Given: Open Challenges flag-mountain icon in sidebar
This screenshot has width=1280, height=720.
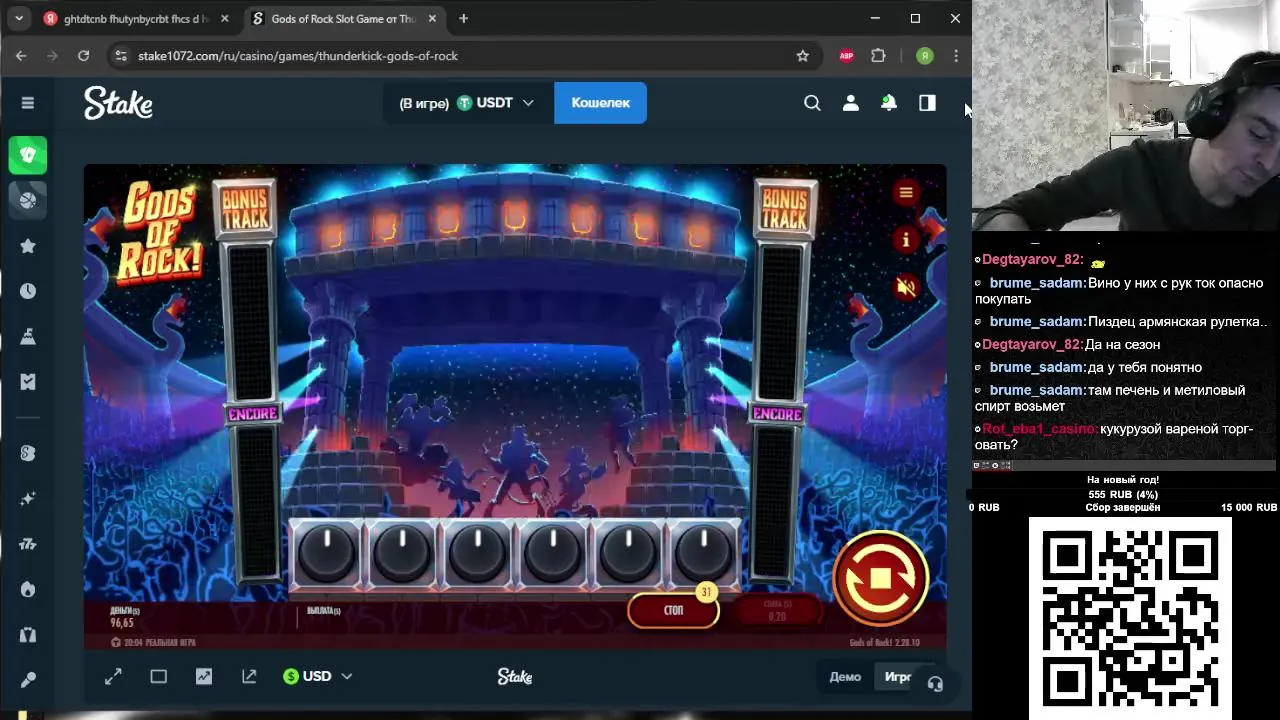Looking at the screenshot, I should [28, 337].
